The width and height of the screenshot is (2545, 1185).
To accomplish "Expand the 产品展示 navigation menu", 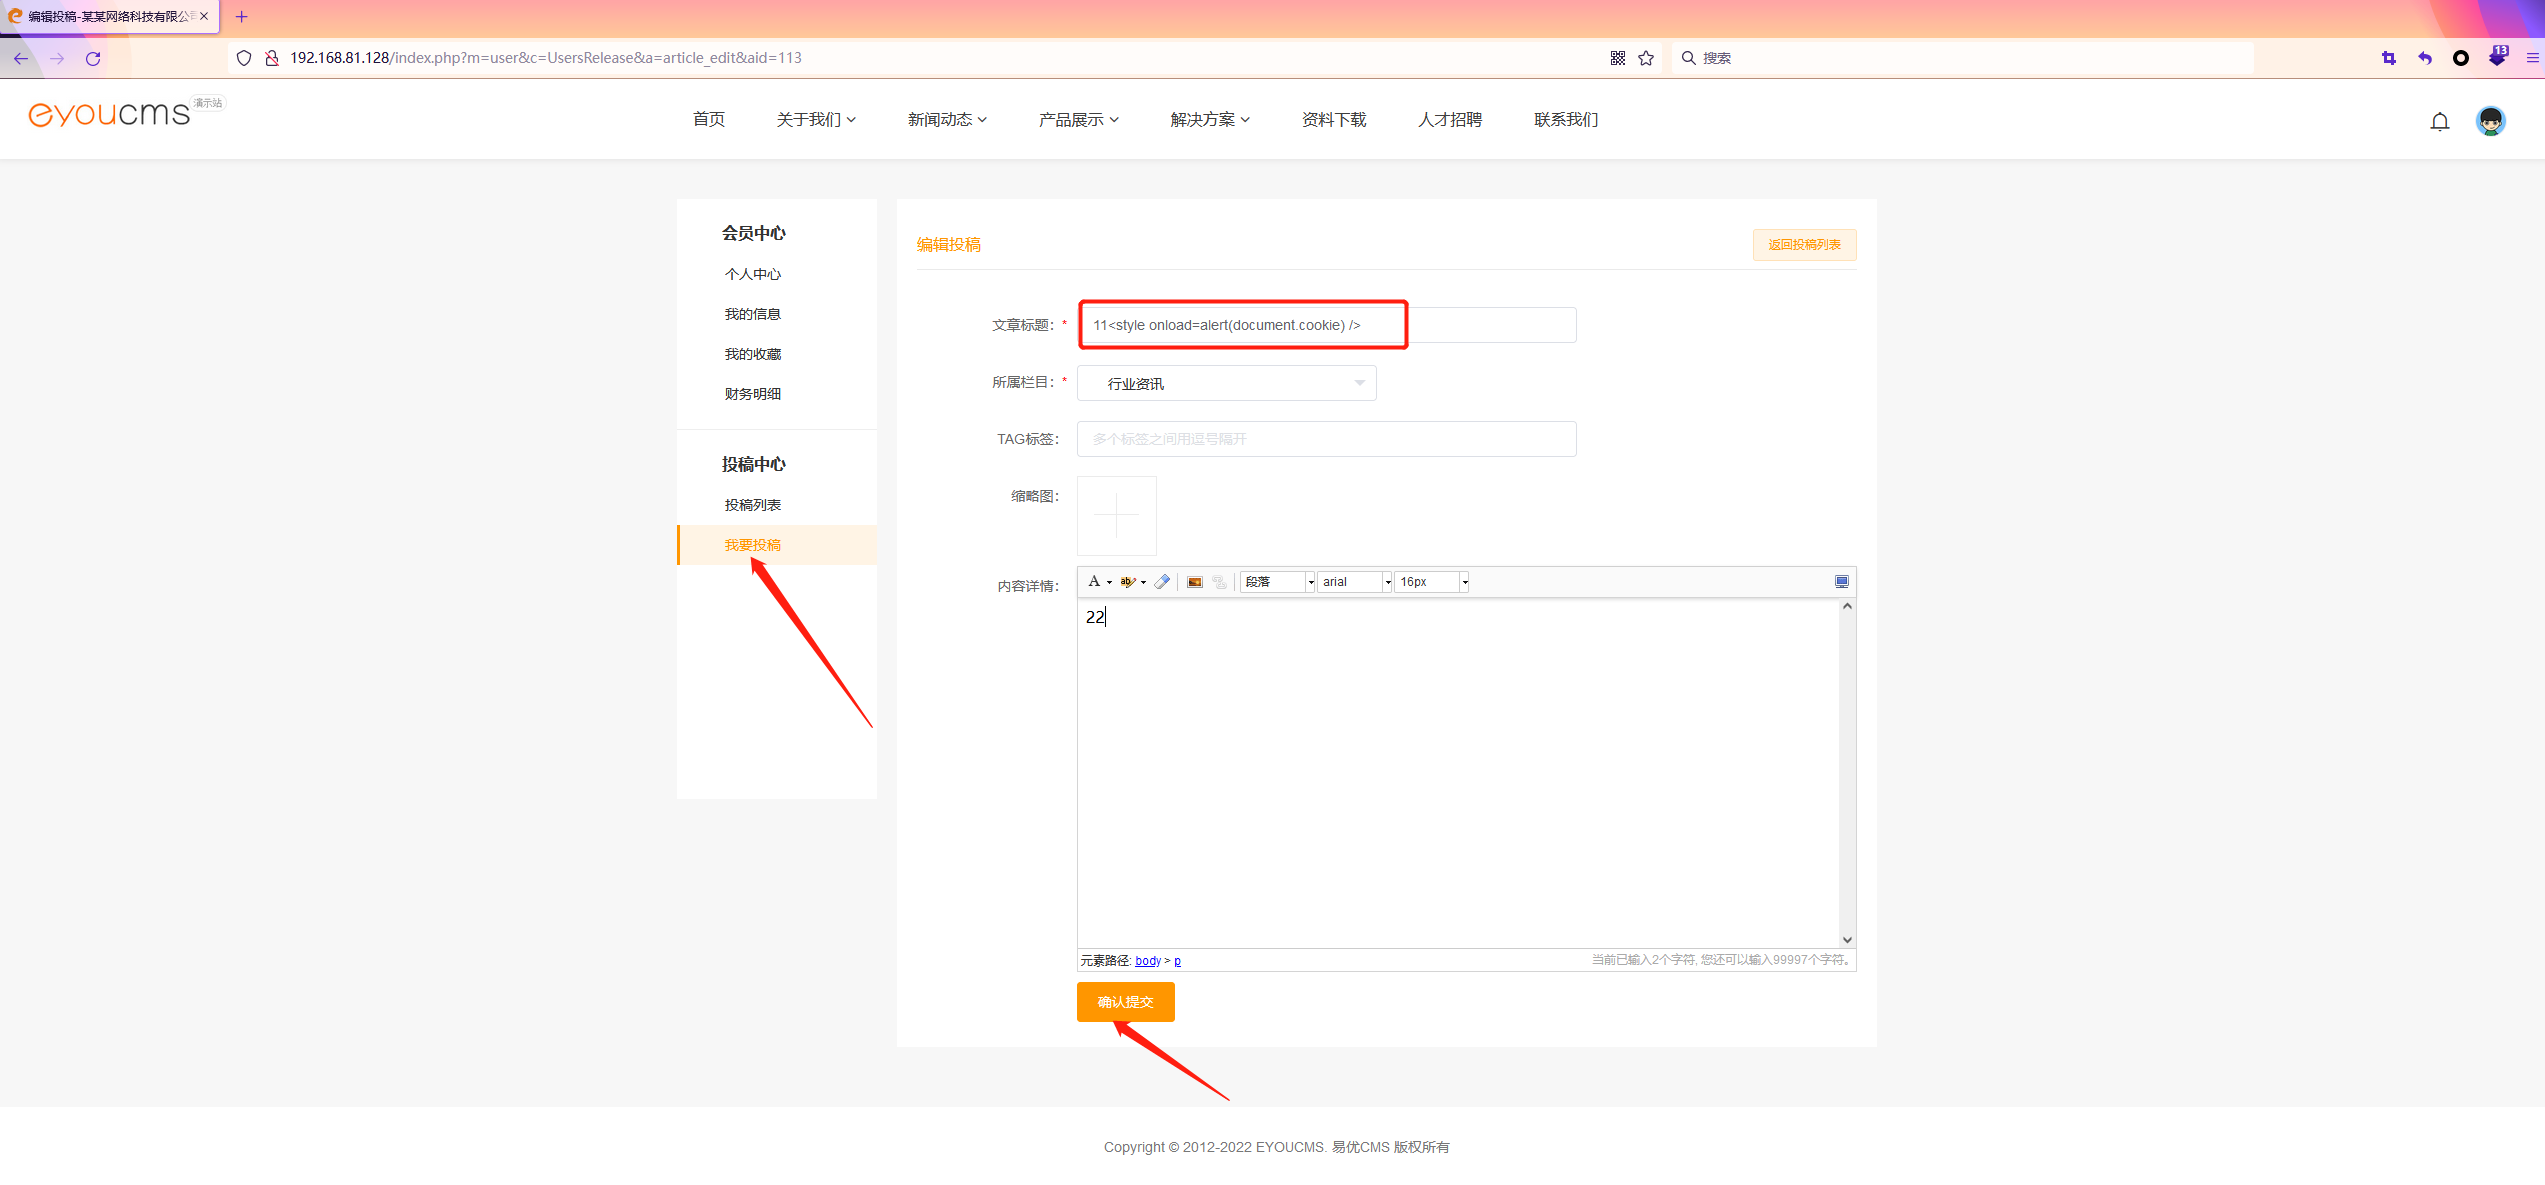I will pyautogui.click(x=1078, y=120).
